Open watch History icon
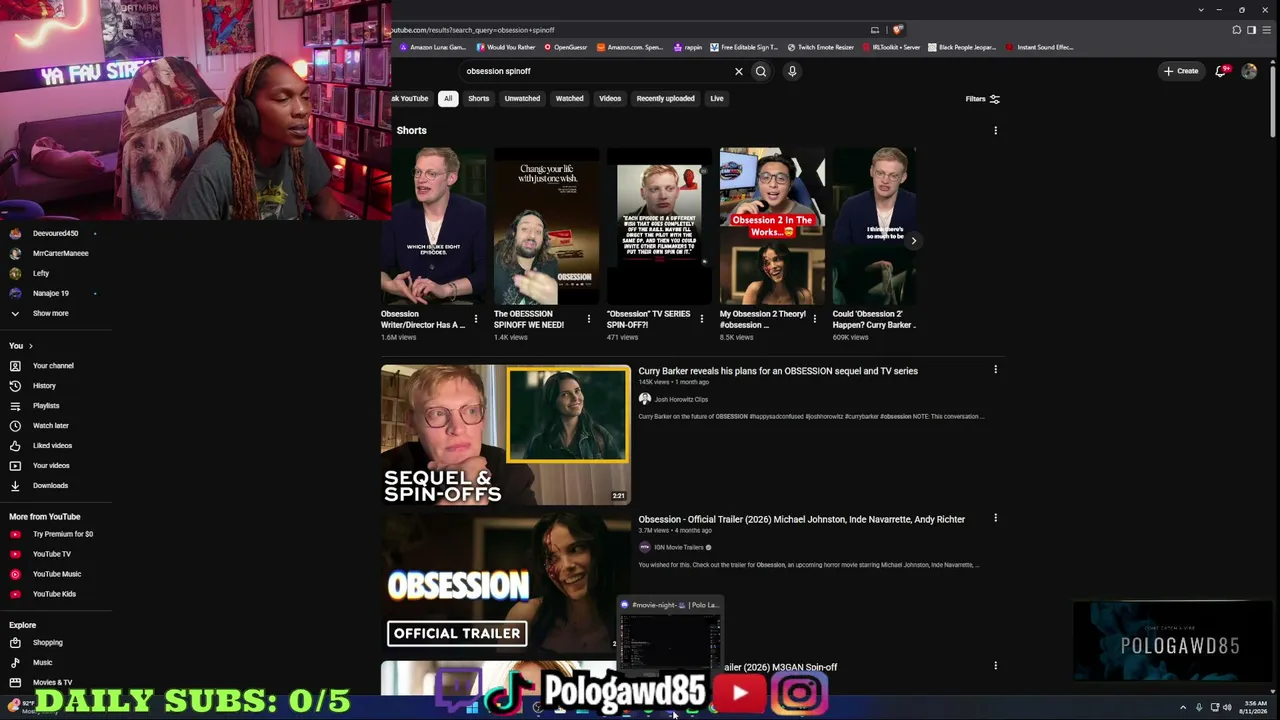This screenshot has width=1280, height=720. pyautogui.click(x=15, y=386)
